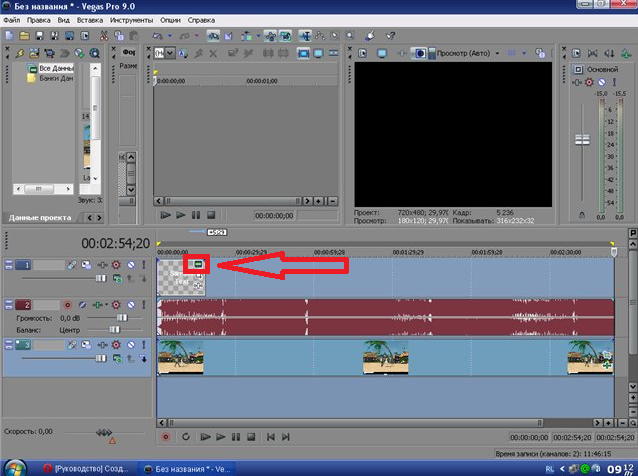638x476 pixels.
Task: Click the media search magnifier in Project Media toolbar
Action: click(94, 53)
